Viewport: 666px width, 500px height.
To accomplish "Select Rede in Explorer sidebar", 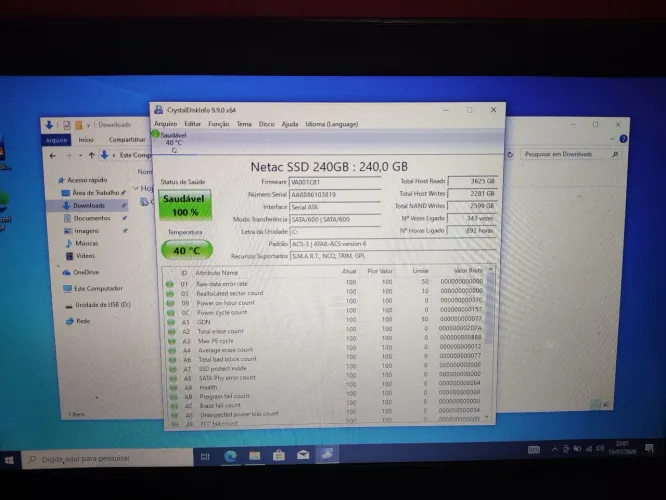I will (83, 321).
